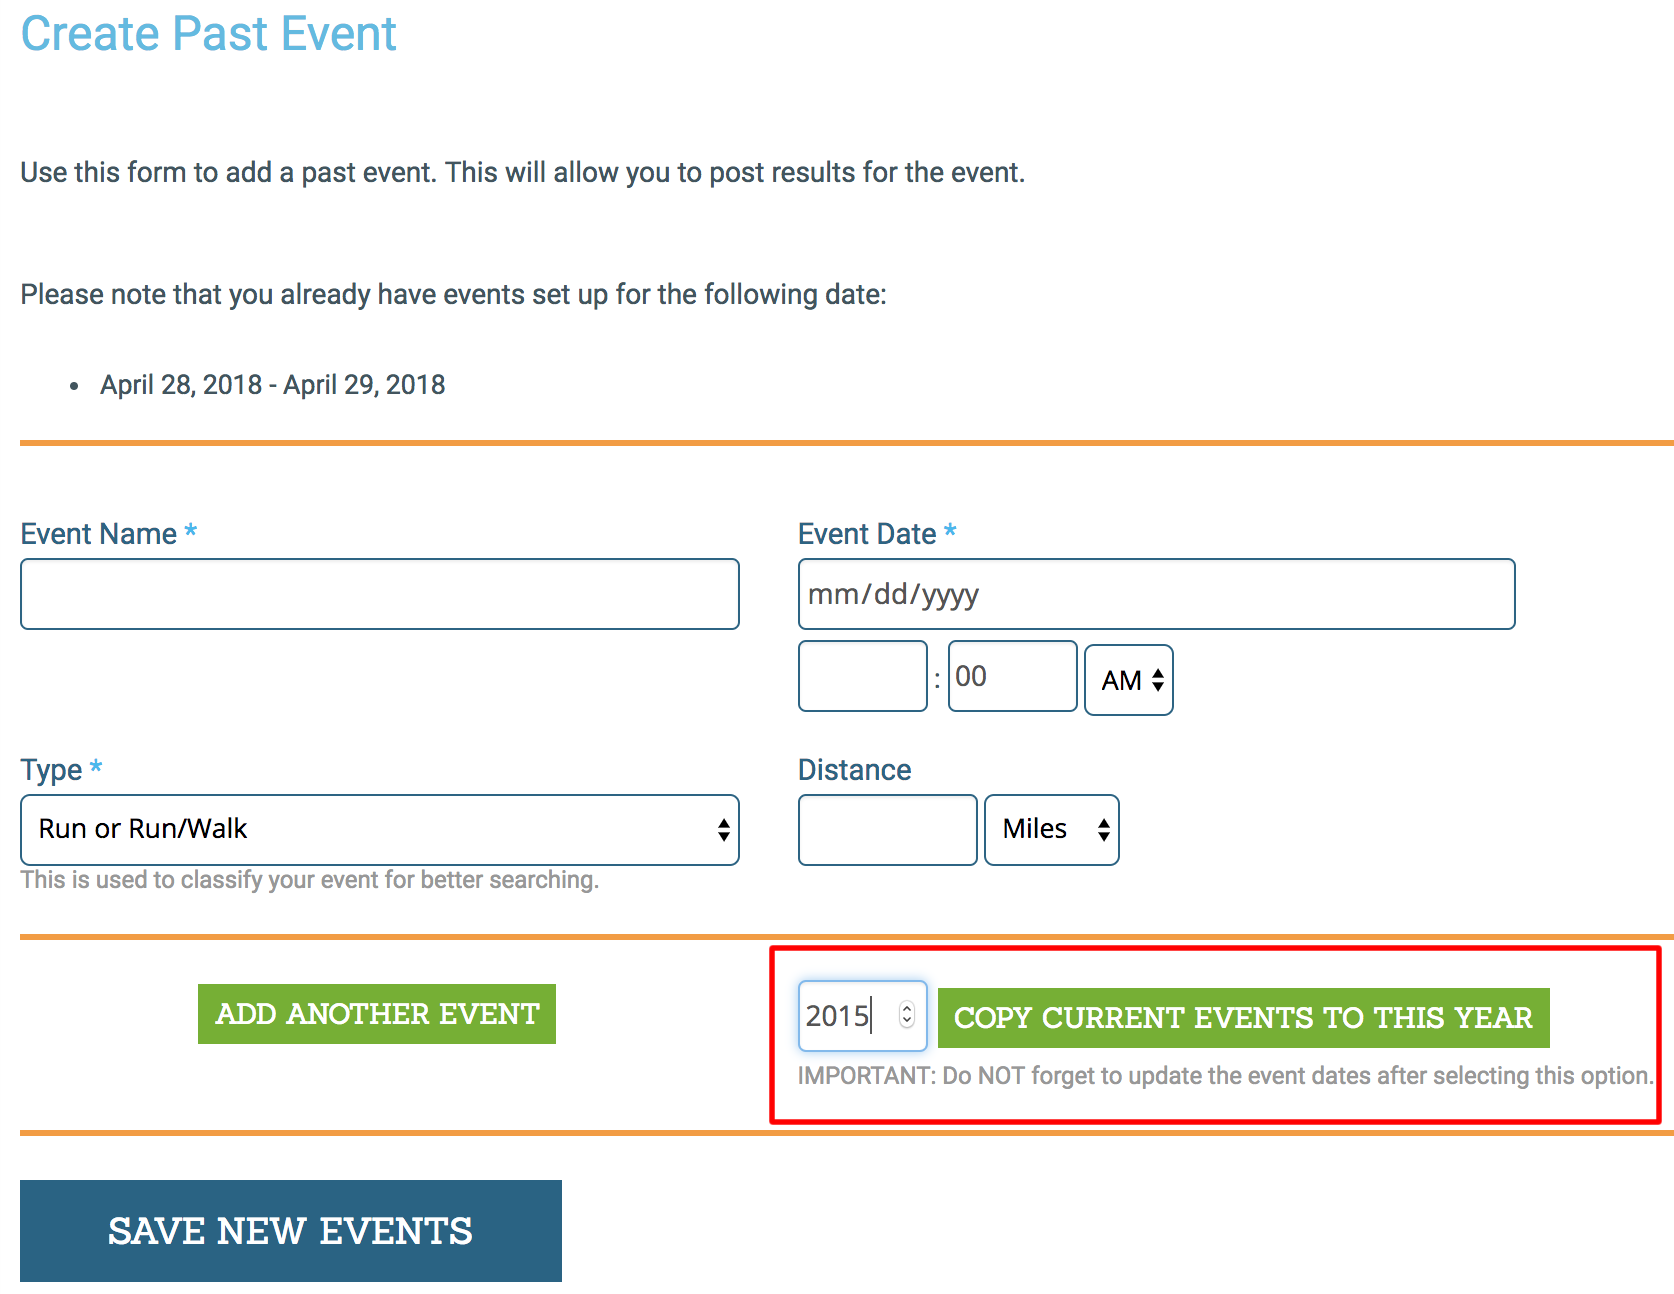Click the Create Past Event heading
The image size is (1674, 1294).
point(208,33)
